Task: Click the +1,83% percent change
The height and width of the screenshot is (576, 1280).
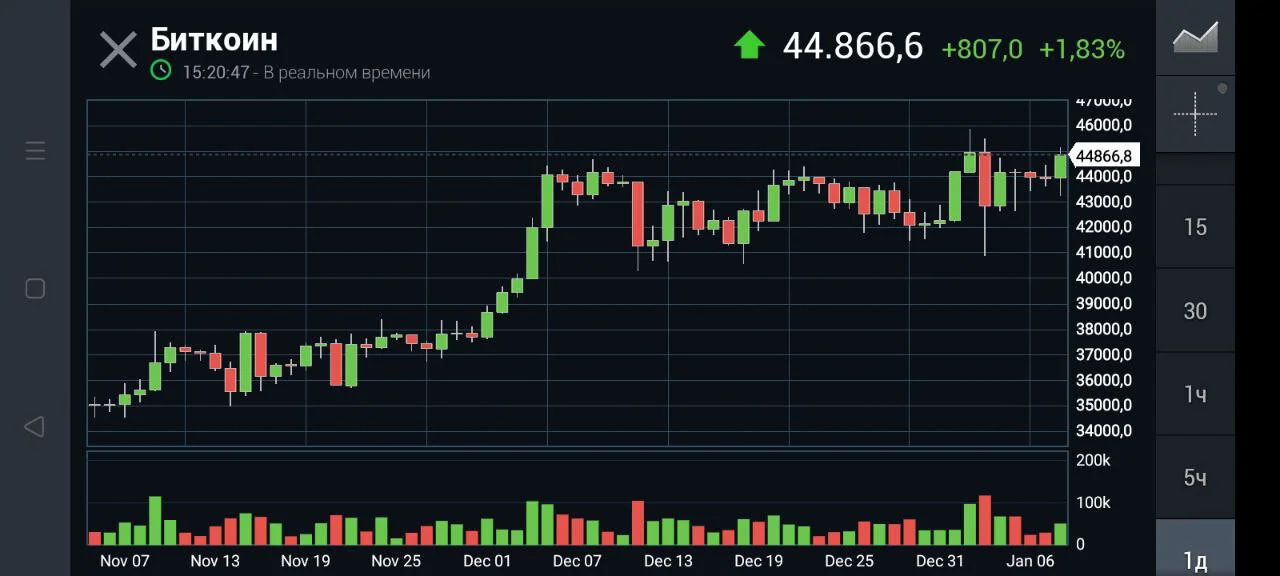Action: [x=1082, y=49]
